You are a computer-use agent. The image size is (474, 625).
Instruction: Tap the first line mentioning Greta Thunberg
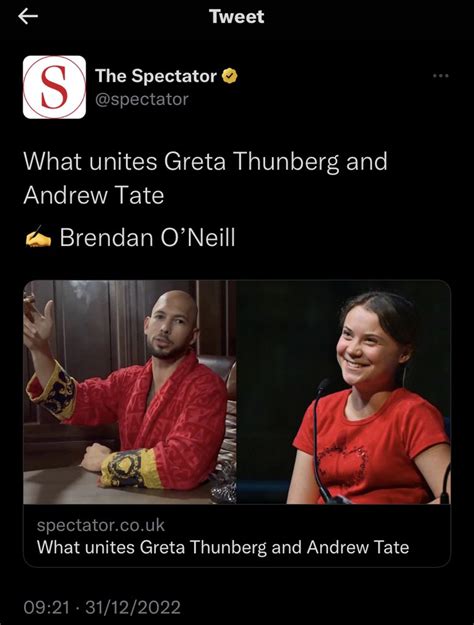pyautogui.click(x=205, y=162)
